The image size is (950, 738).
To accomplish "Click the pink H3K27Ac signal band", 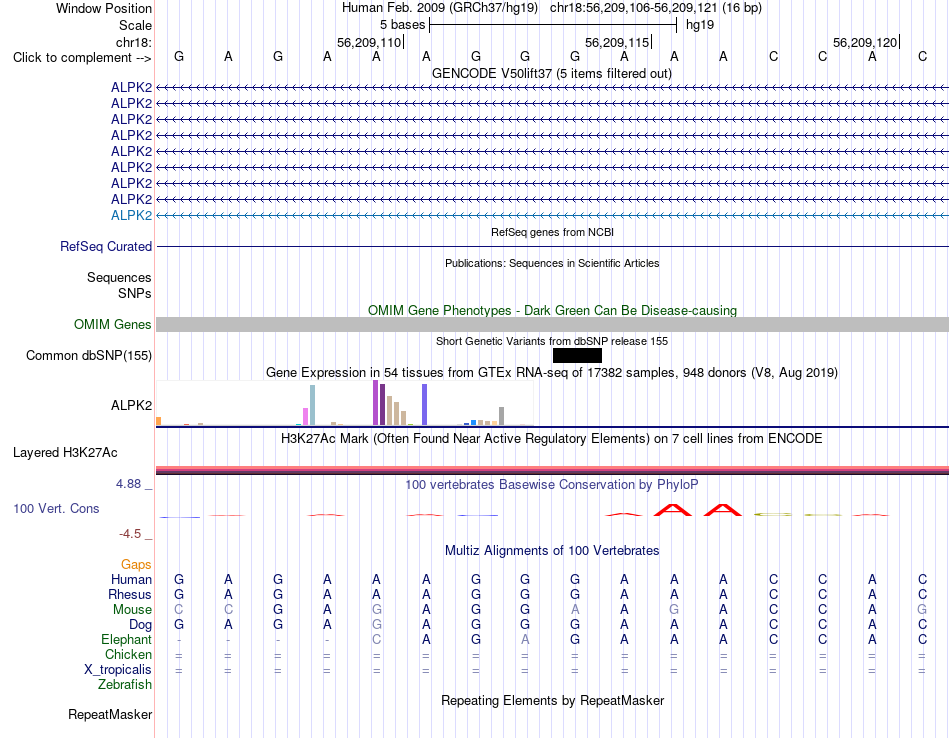I will 552,468.
